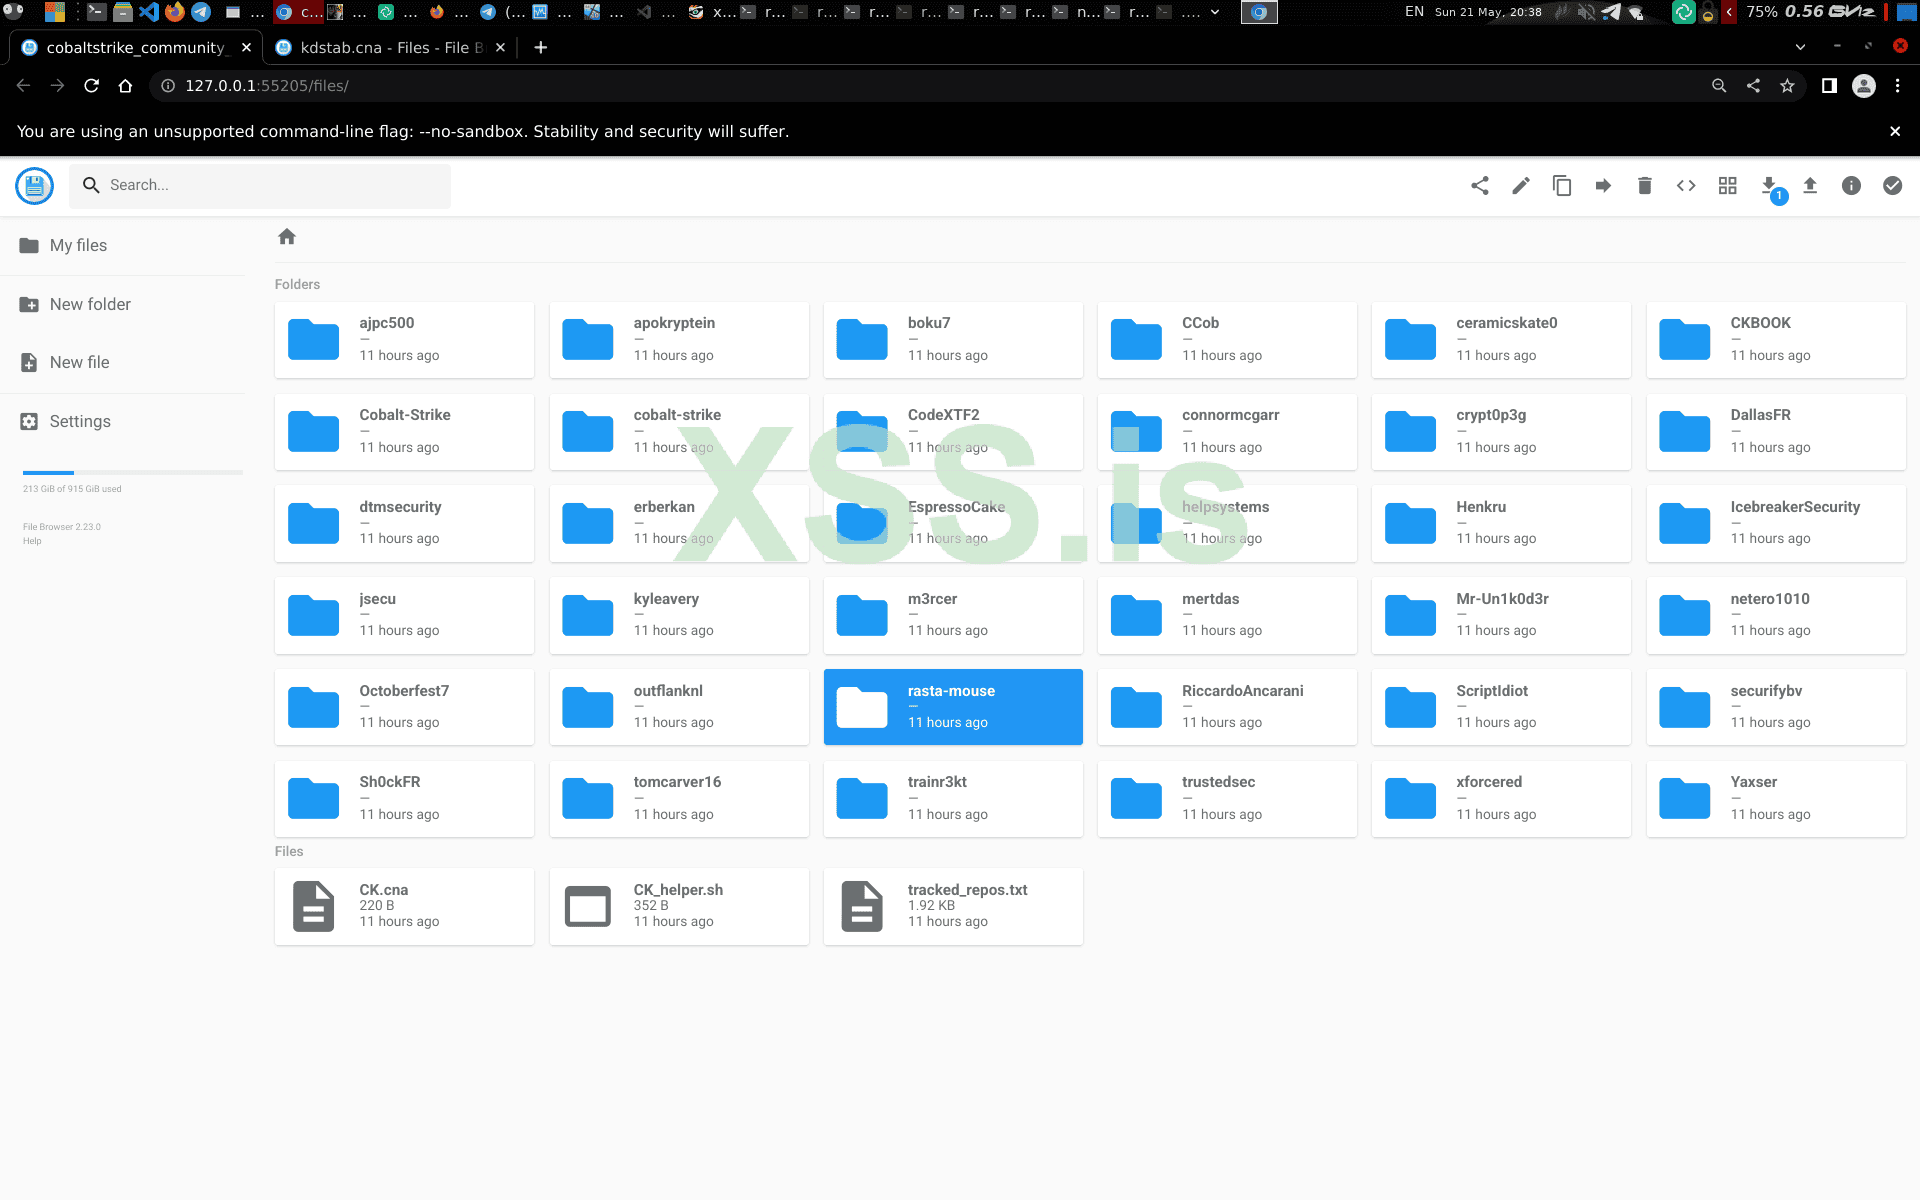This screenshot has height=1200, width=1920.
Task: Open the Share icon in the toolbar
Action: pyautogui.click(x=1480, y=185)
